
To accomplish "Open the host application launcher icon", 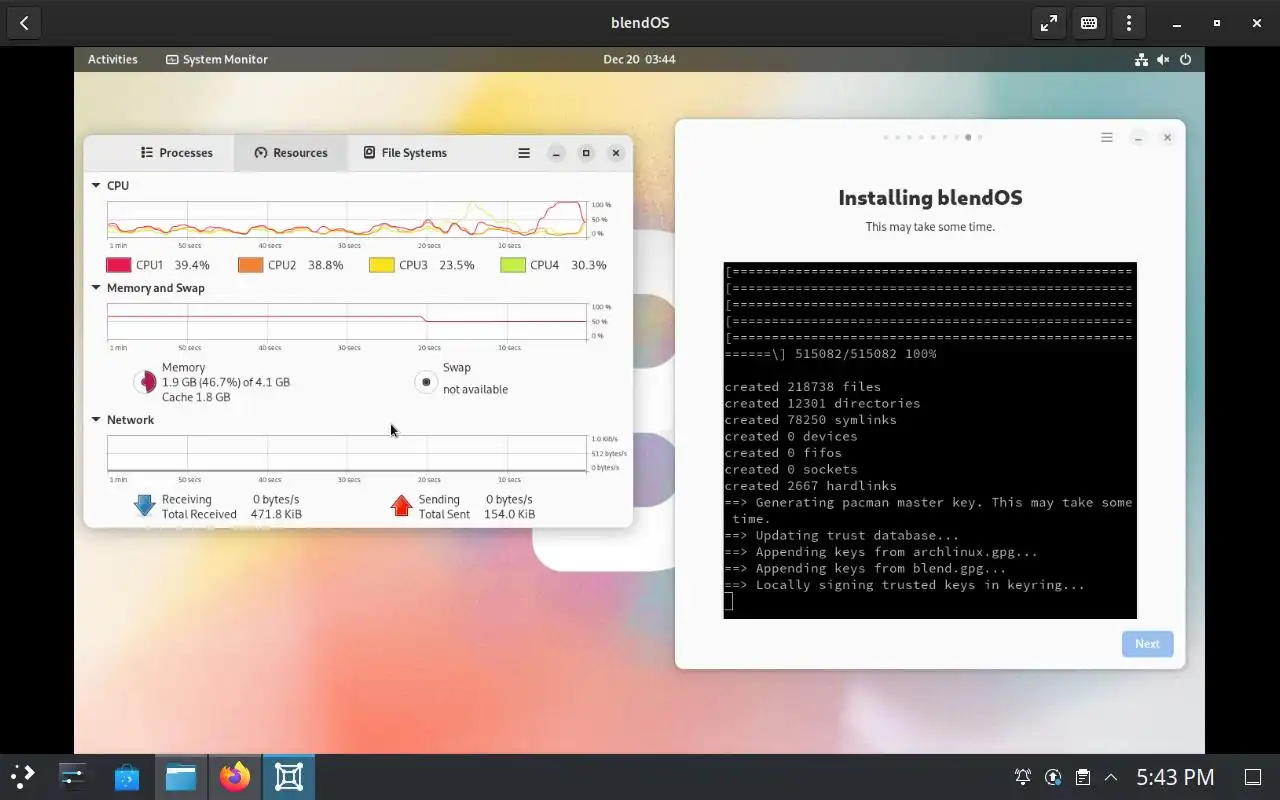I will tap(23, 777).
